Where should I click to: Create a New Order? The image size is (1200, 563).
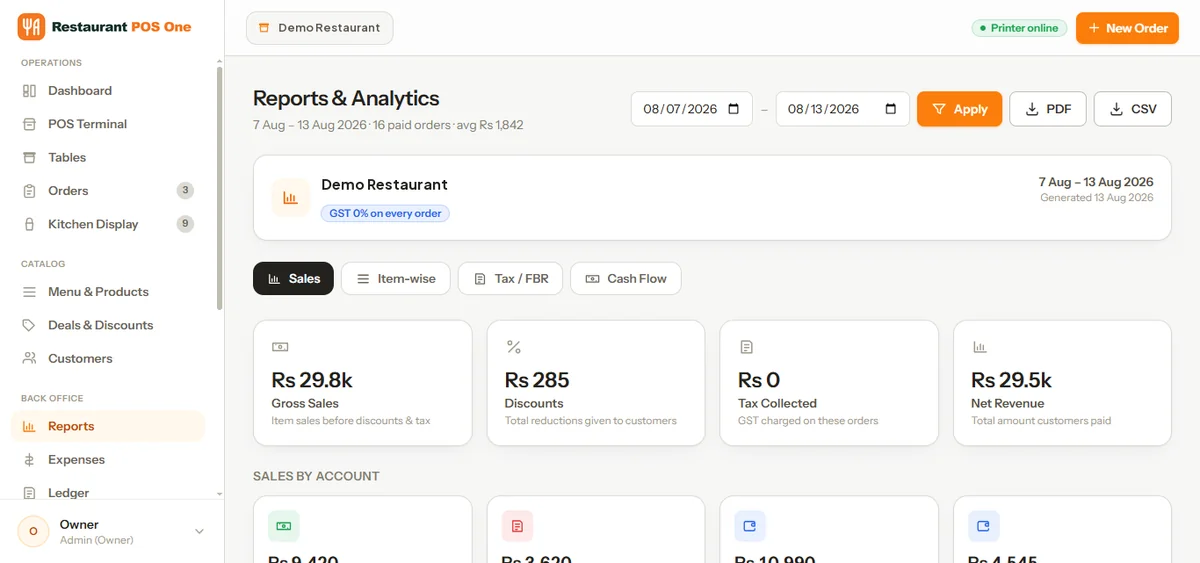(x=1127, y=28)
